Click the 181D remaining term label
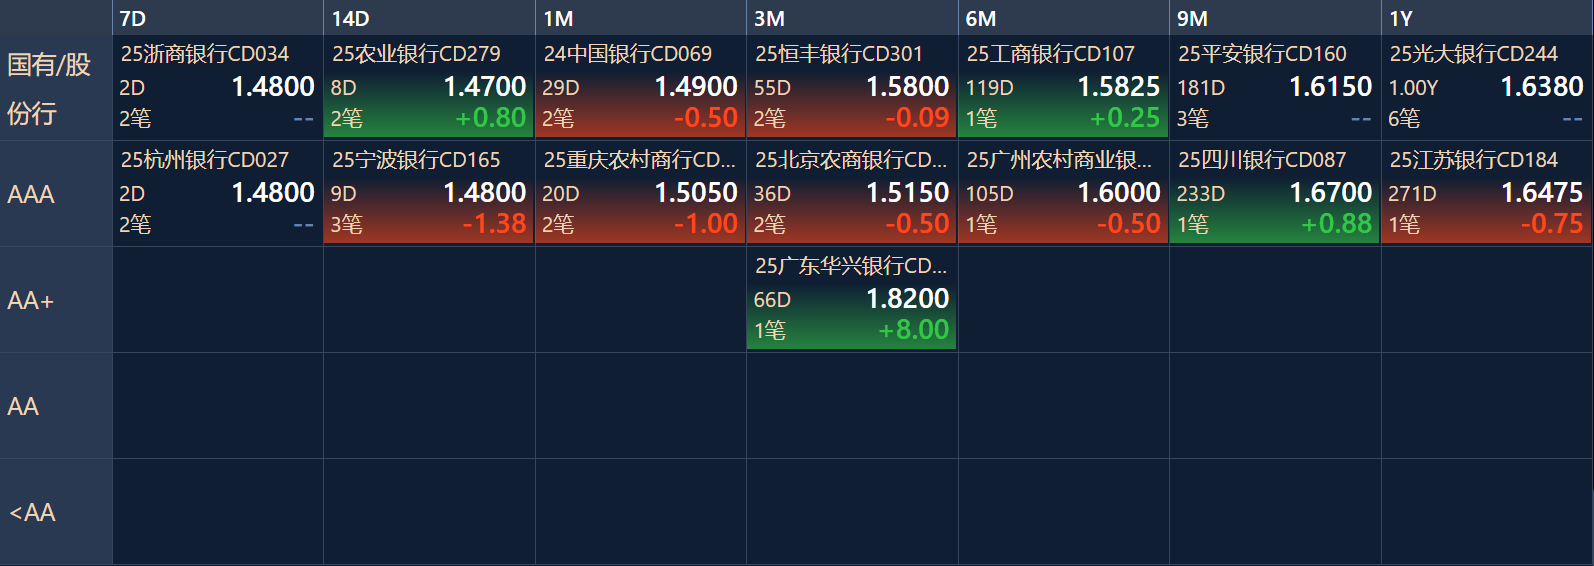The height and width of the screenshot is (566, 1594). (1201, 88)
